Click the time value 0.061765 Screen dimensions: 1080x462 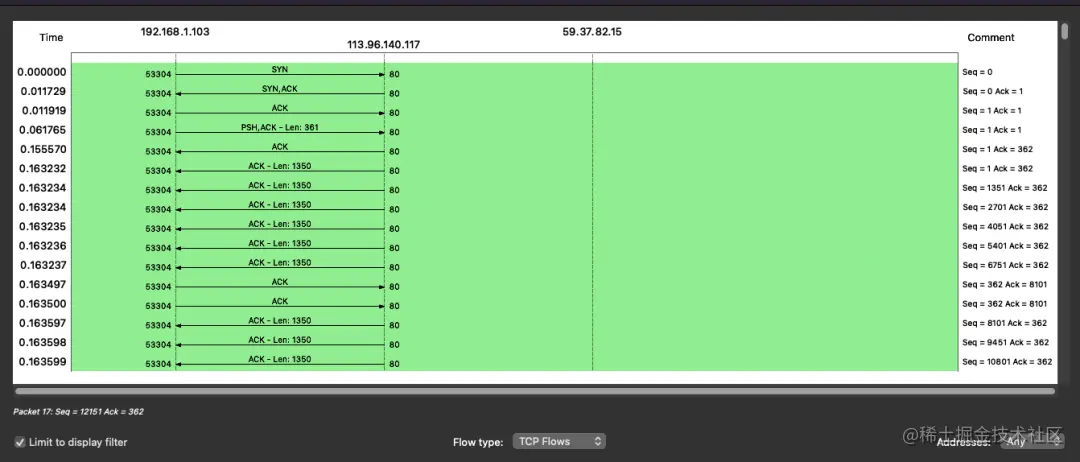(x=43, y=129)
